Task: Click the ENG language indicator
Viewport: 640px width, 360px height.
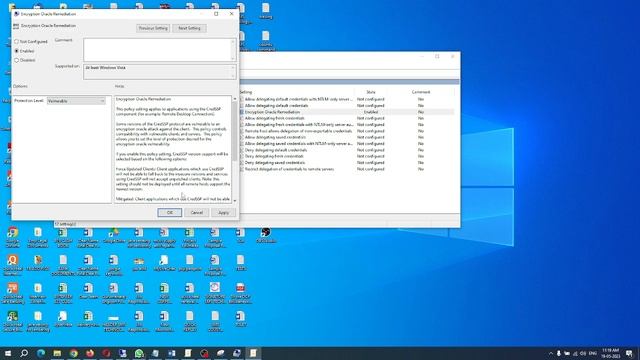Action: pyautogui.click(x=593, y=353)
